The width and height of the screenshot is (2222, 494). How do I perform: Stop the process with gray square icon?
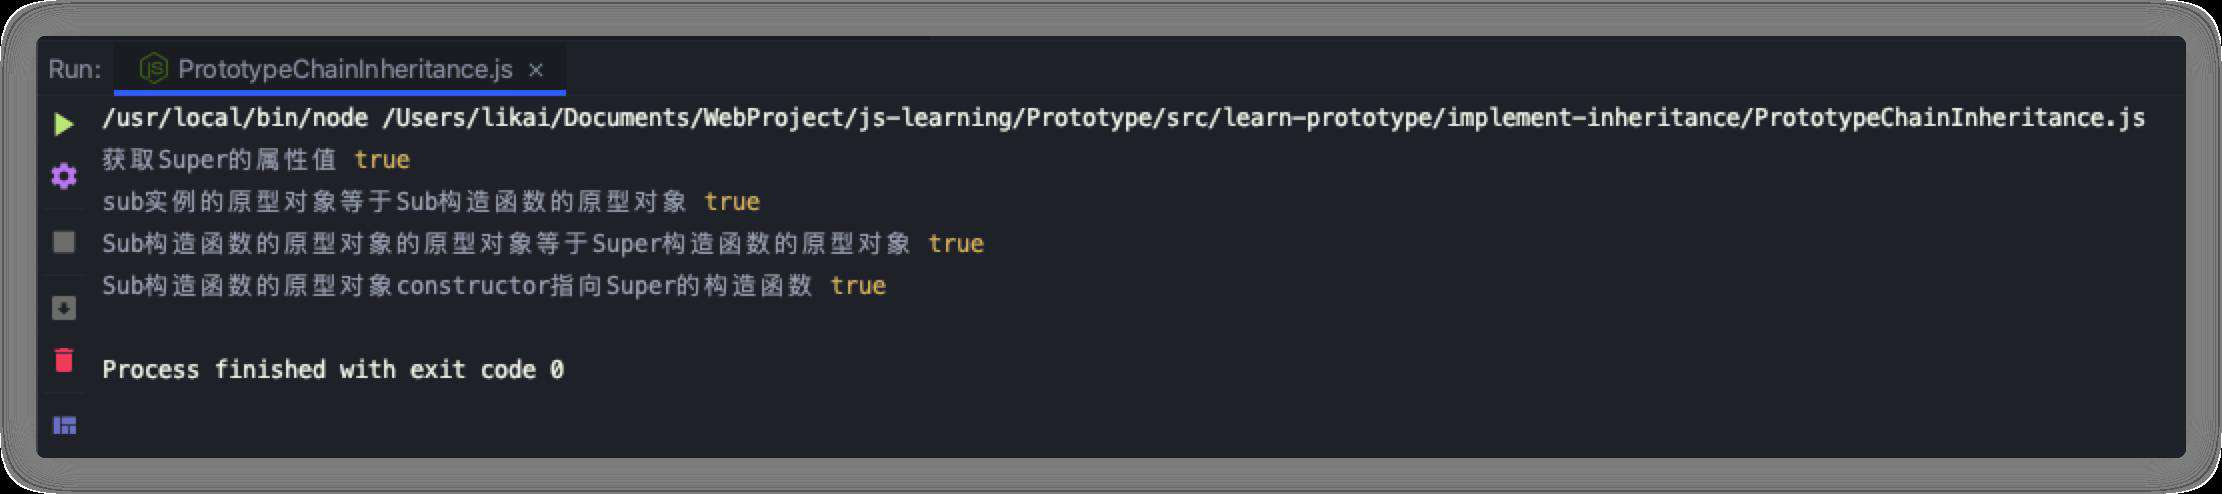[64, 242]
